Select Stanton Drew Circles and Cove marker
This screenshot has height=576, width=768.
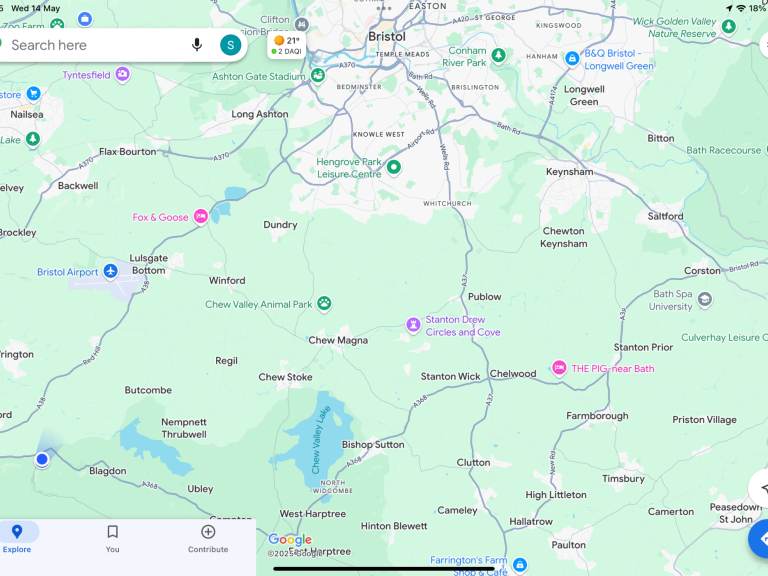pyautogui.click(x=413, y=325)
